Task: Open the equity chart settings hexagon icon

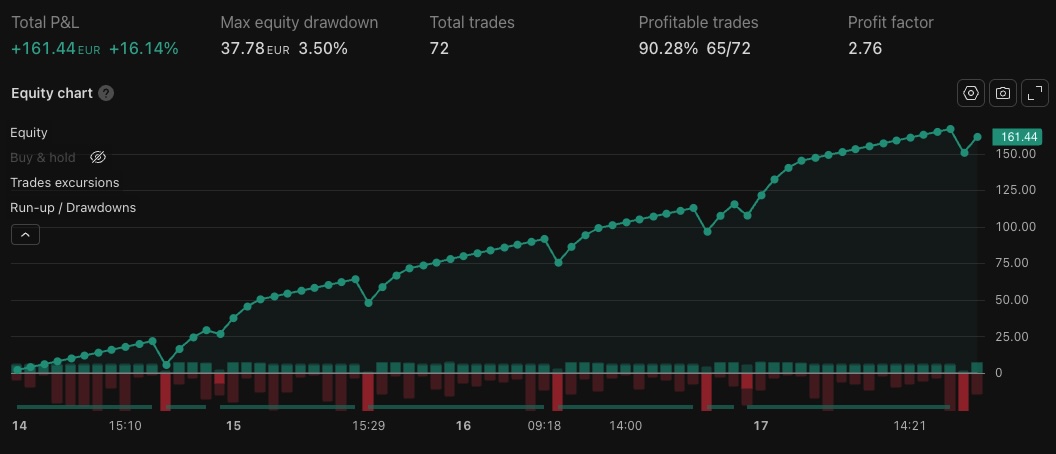Action: [970, 93]
